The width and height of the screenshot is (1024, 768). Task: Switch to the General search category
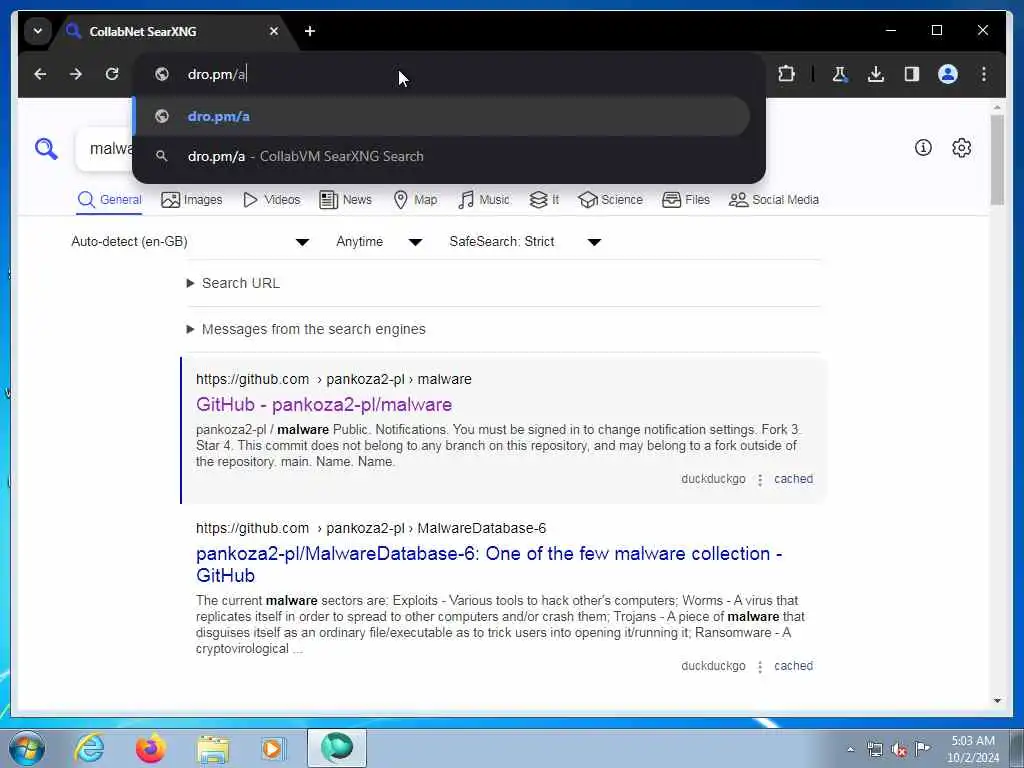(109, 200)
